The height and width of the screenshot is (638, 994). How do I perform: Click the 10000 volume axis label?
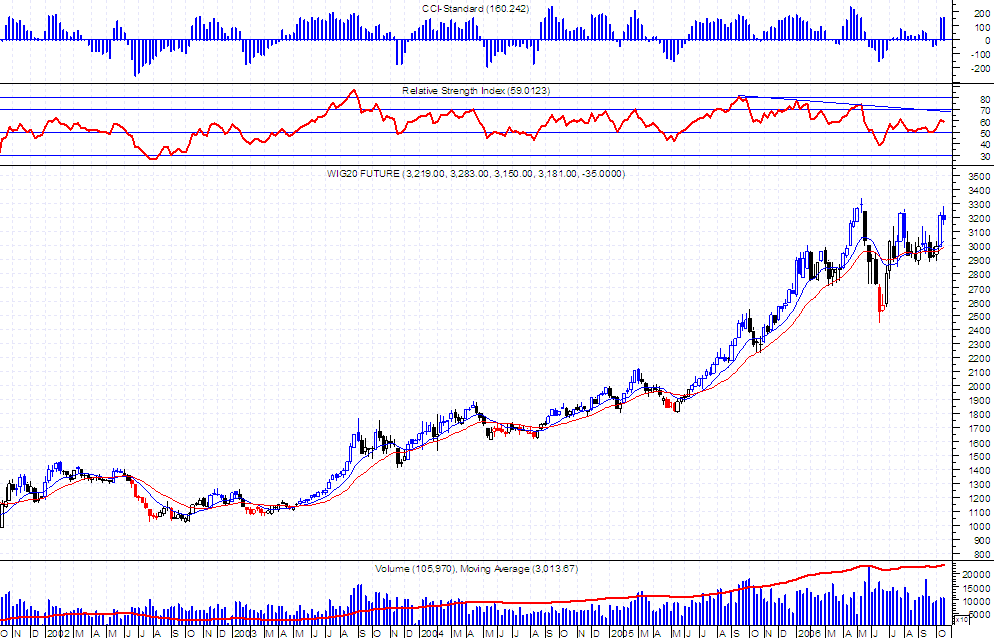point(979,601)
